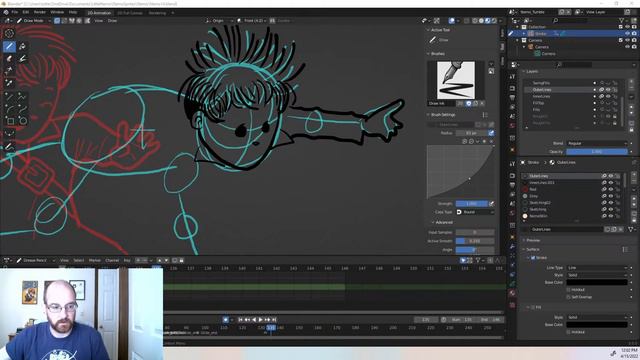
Task: Hide the Grey material in viewport
Action: coord(611,196)
